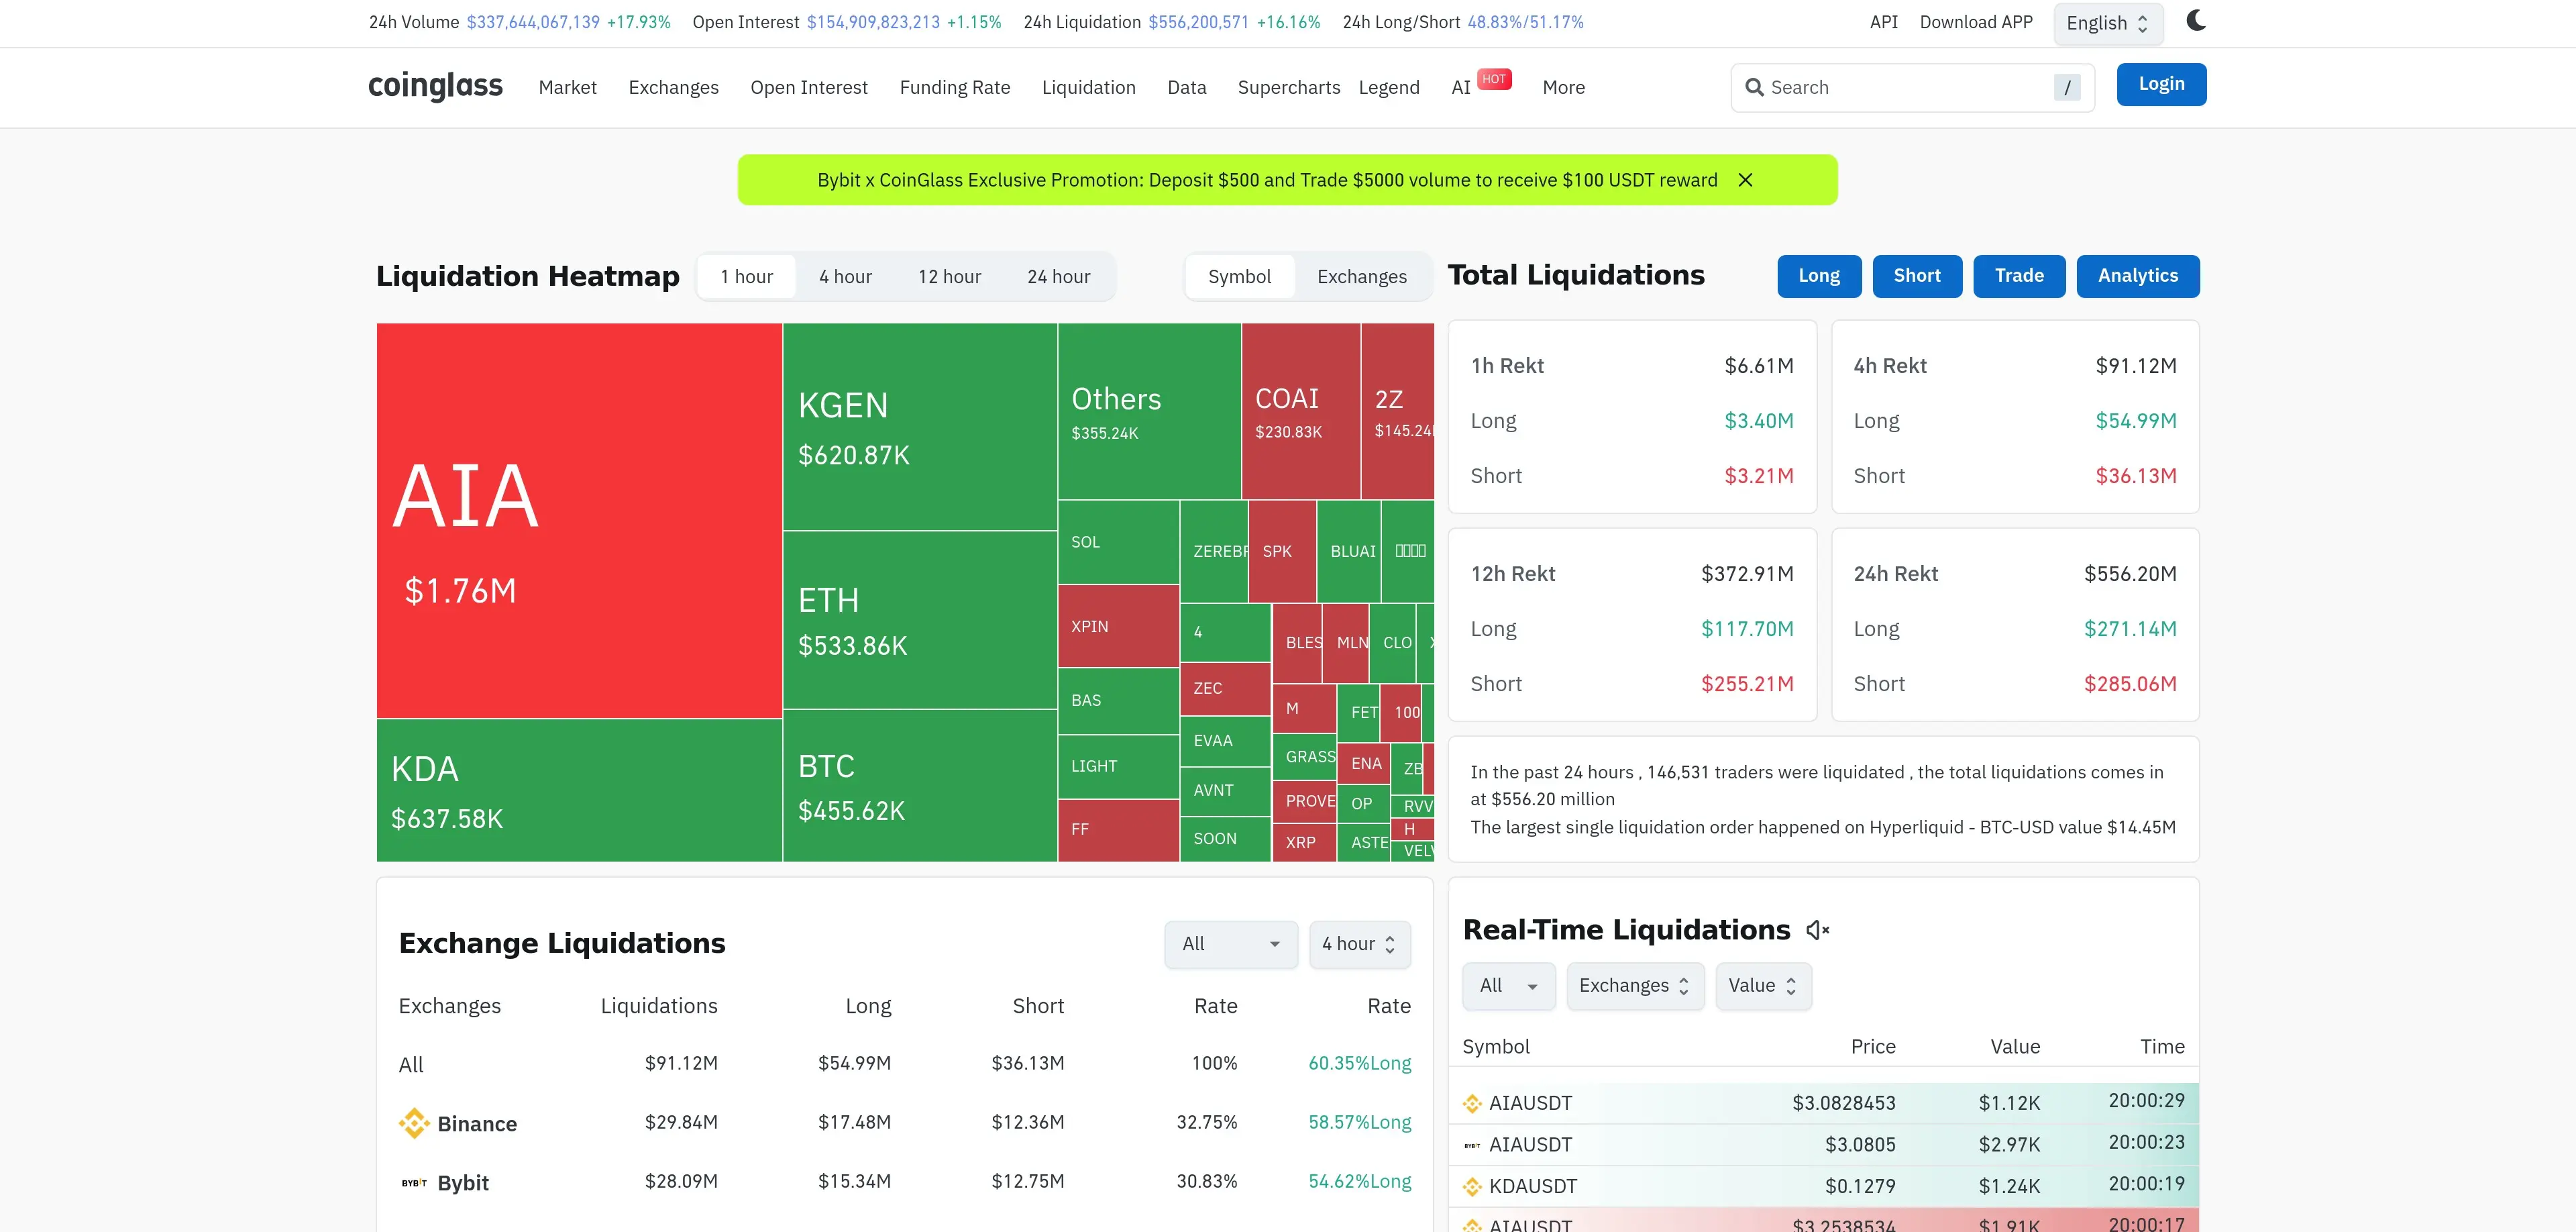Expand Real-Time Liquidations Value dropdown
Viewport: 2576px width, 1232px height.
(x=1762, y=985)
